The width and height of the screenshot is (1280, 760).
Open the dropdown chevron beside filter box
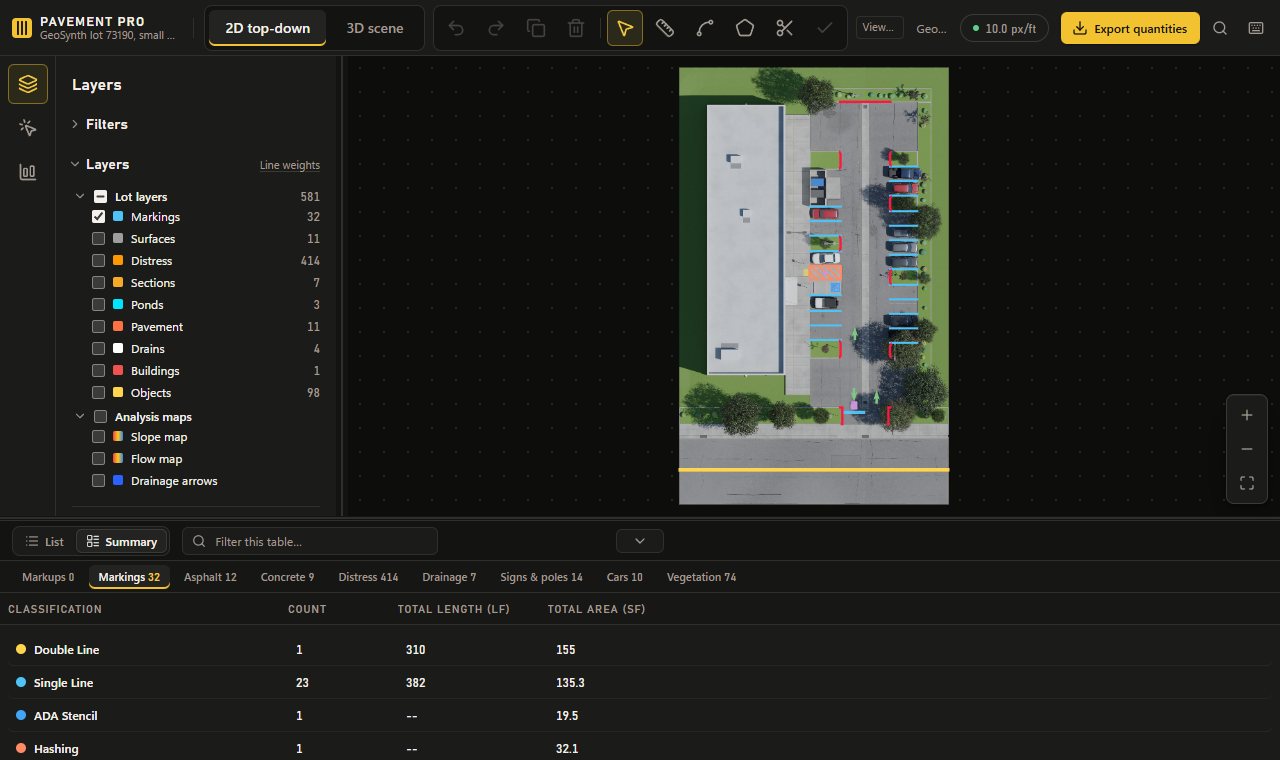point(640,541)
